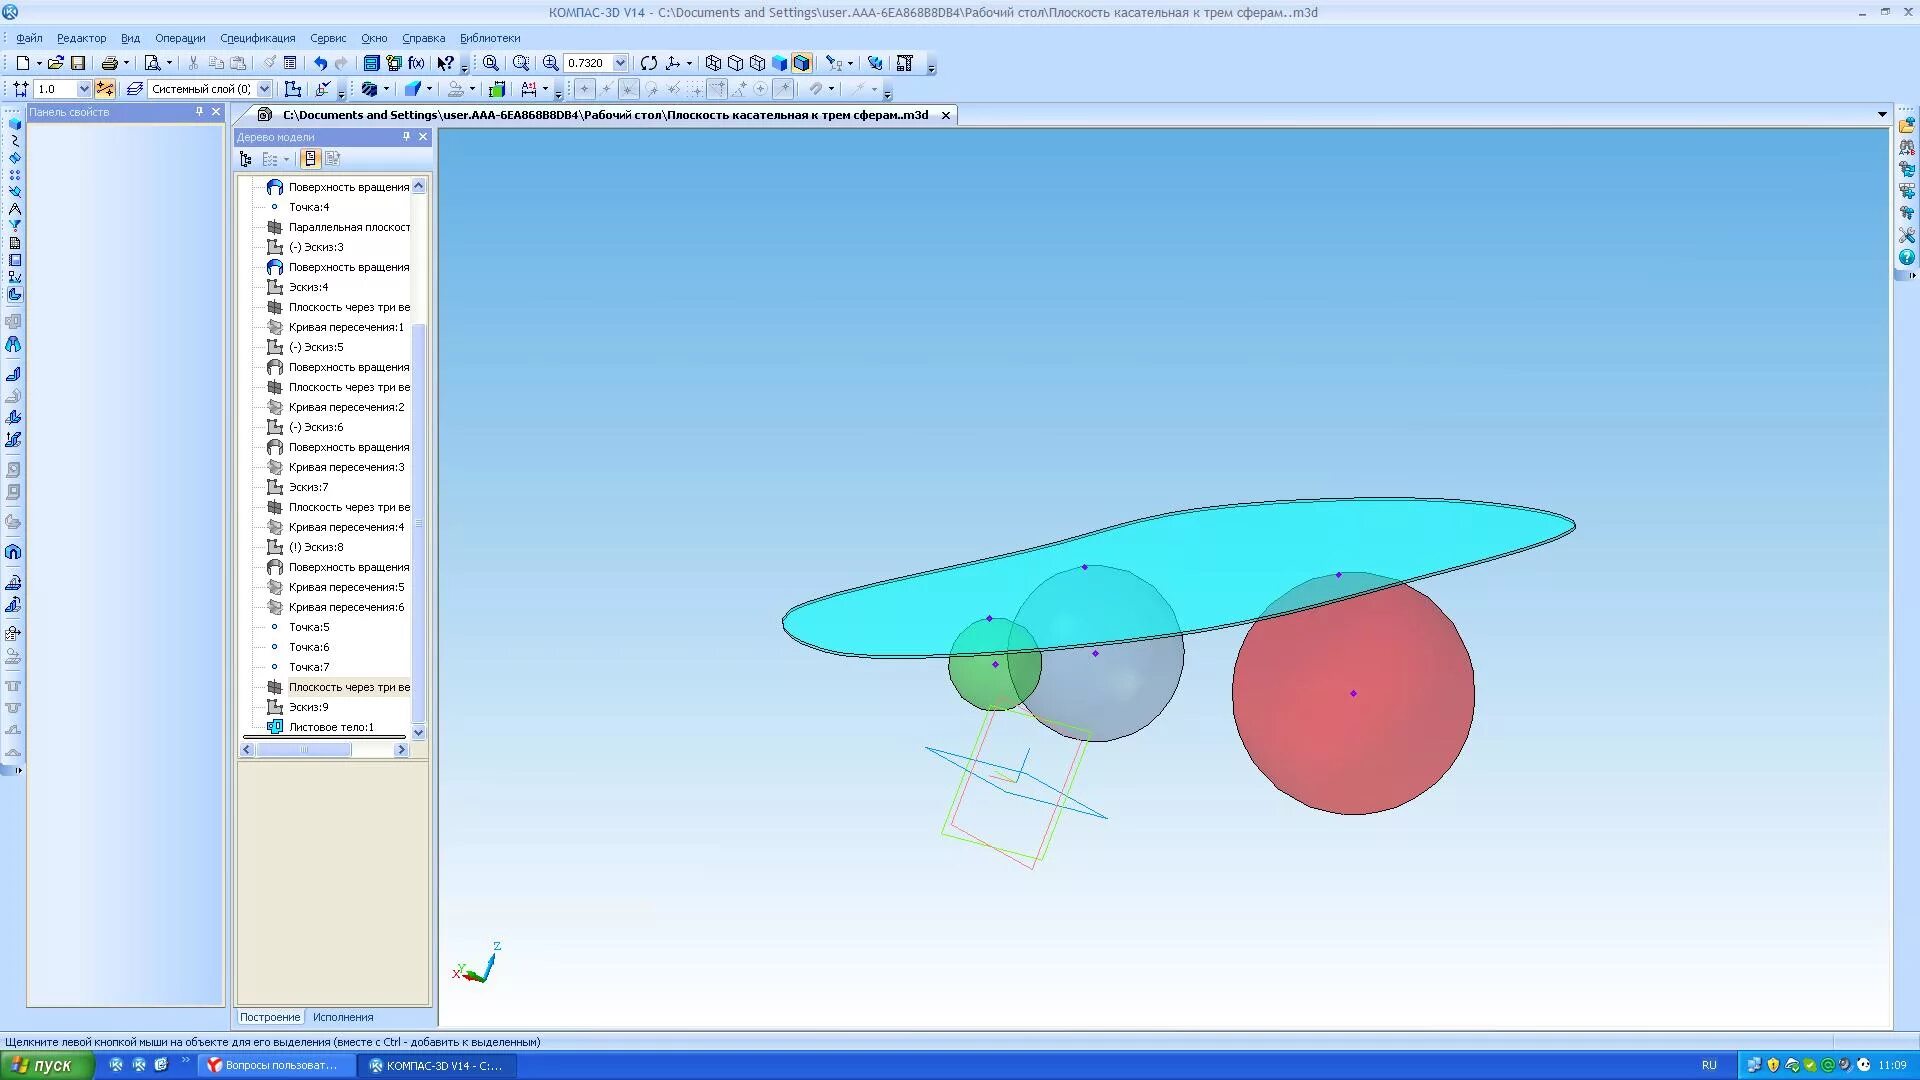Open the Системный слой layer dropdown
This screenshot has width=1920, height=1080.
(x=264, y=89)
